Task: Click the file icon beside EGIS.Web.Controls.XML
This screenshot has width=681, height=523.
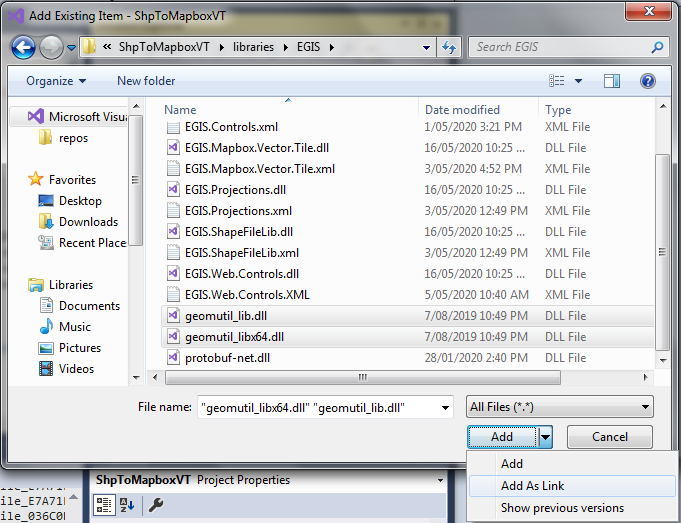Action: pyautogui.click(x=173, y=295)
